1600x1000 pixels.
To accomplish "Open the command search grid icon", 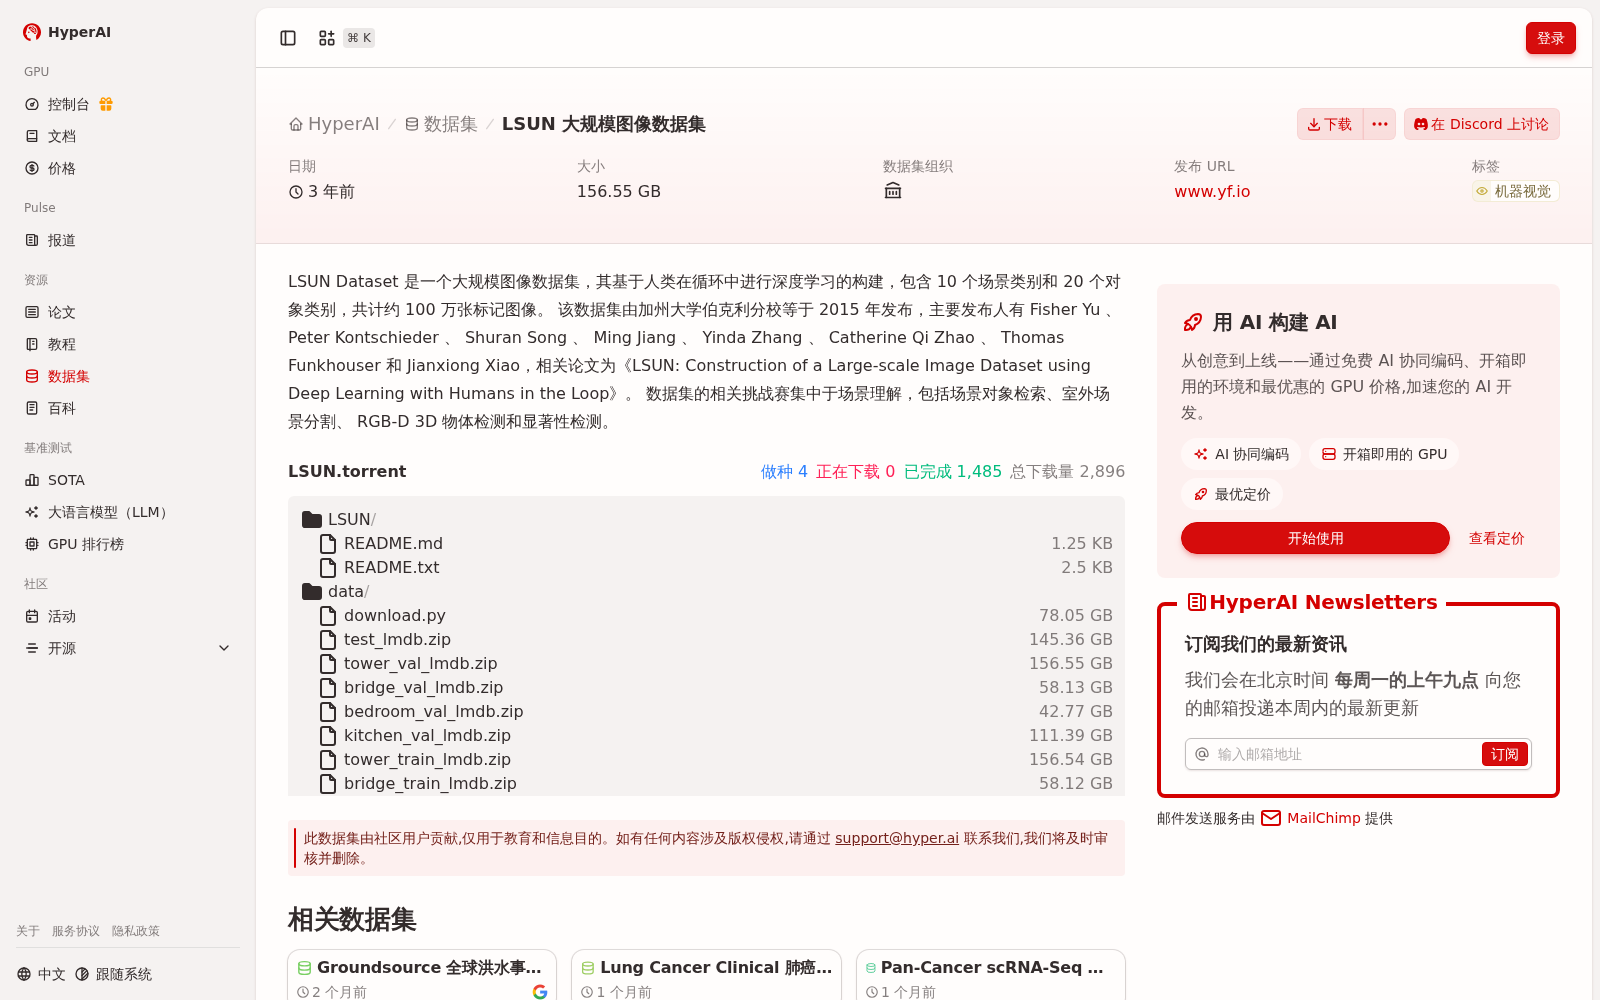I will (327, 38).
